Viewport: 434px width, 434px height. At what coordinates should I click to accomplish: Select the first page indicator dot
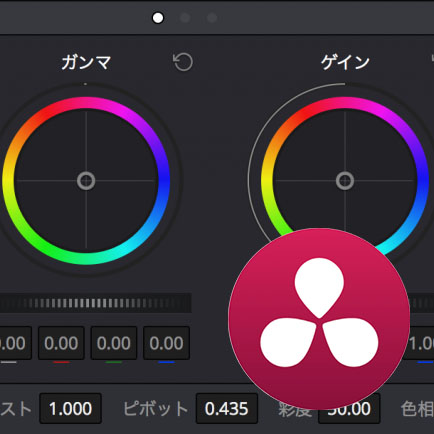(x=158, y=18)
